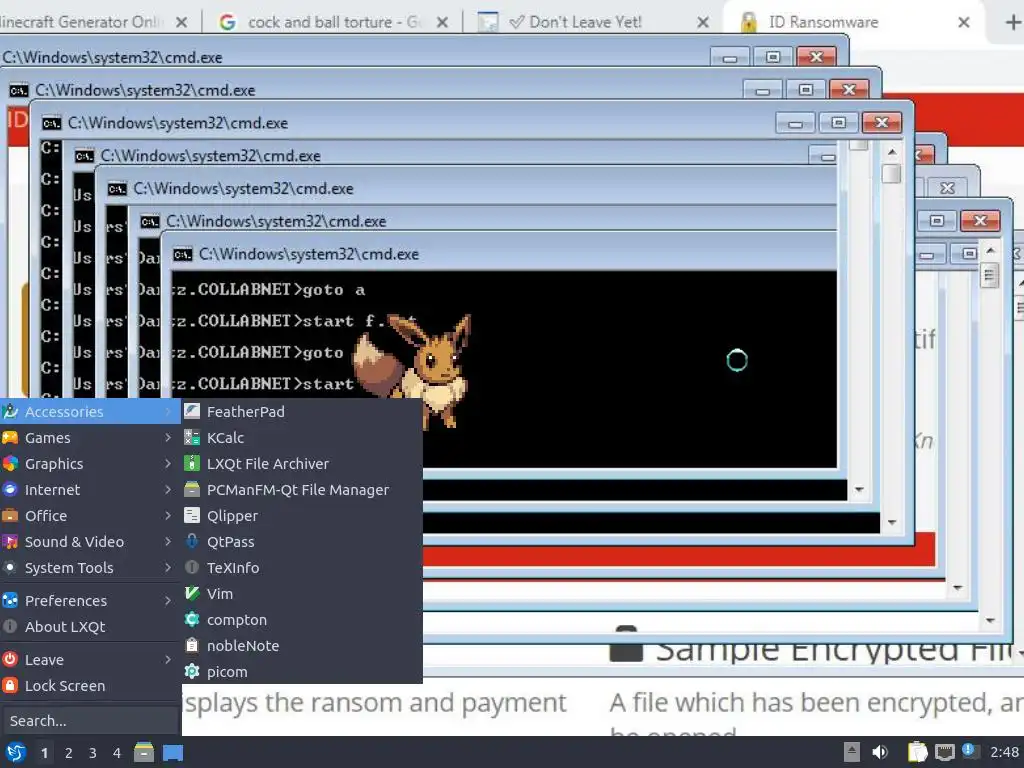Open PCManFM-Qt File Manager

302,490
